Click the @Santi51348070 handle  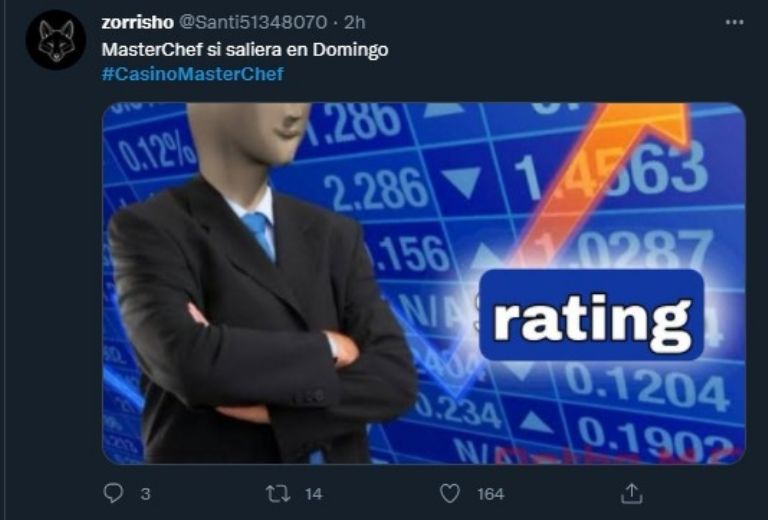point(252,23)
